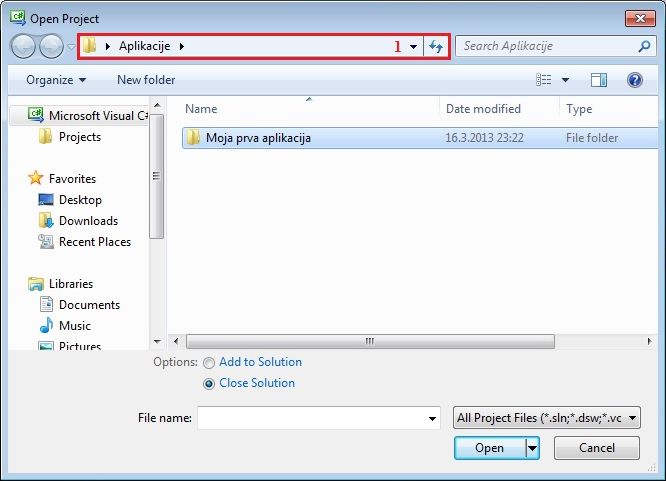666x481 pixels.
Task: Click the Cancel button
Action: tap(596, 448)
